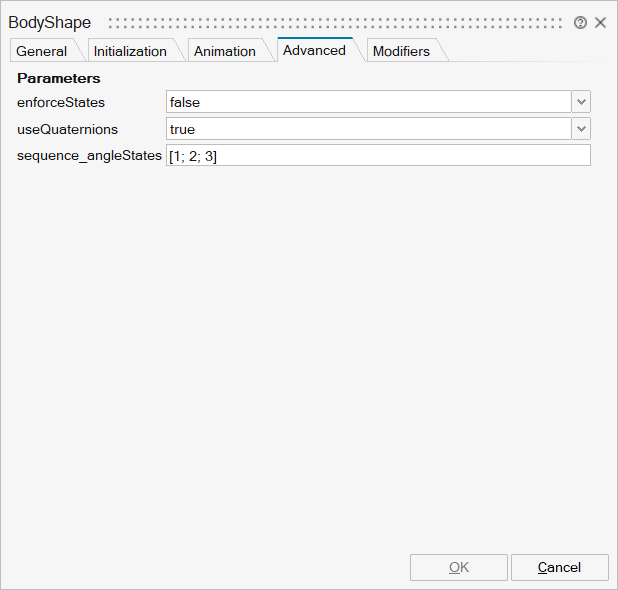This screenshot has height=590, width=618.
Task: Click the enforceStates parameter label
Action: [61, 102]
